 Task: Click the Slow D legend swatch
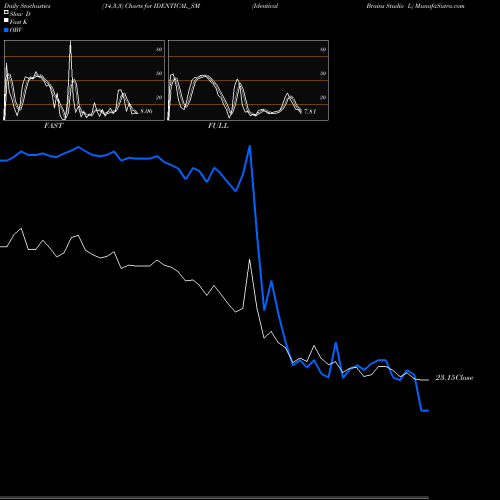(x=6, y=12)
